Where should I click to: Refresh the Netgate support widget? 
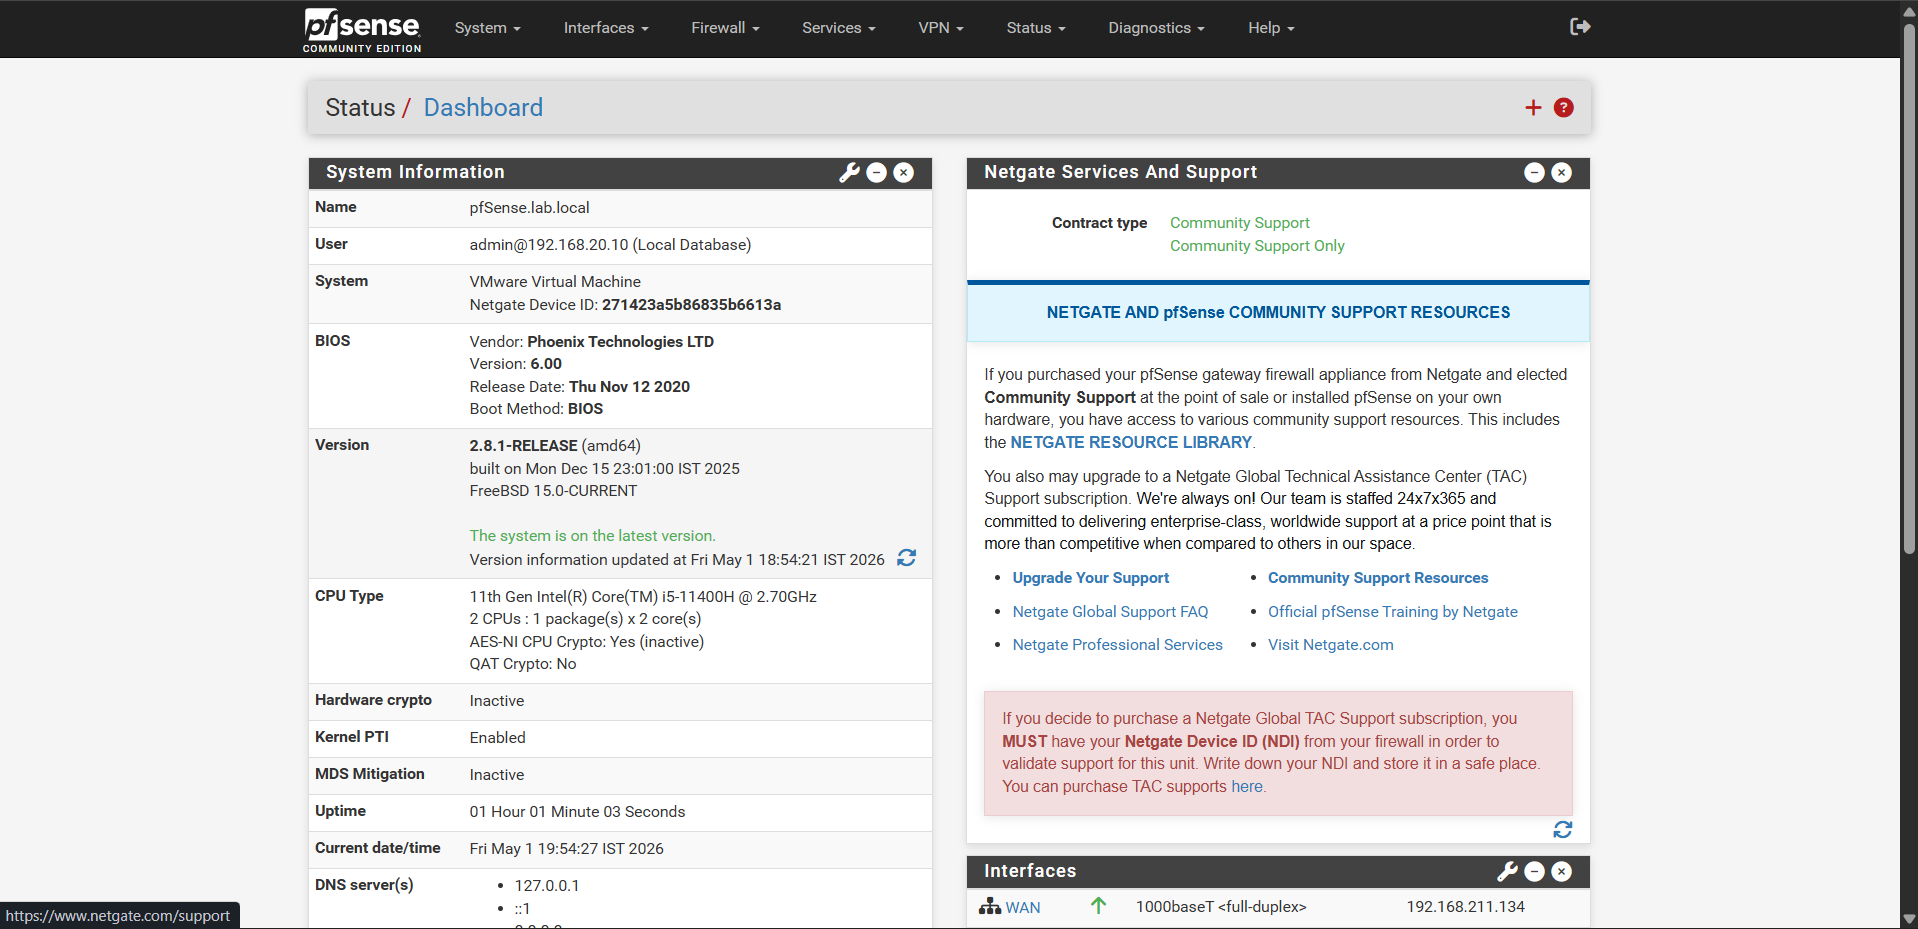tap(1563, 830)
